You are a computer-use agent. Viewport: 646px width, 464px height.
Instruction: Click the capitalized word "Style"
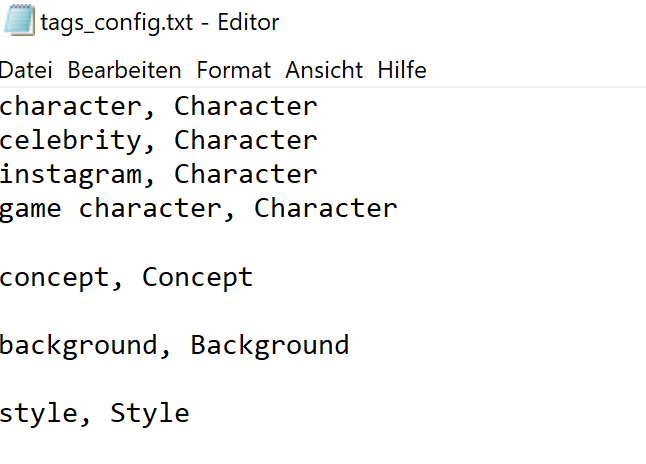click(150, 413)
